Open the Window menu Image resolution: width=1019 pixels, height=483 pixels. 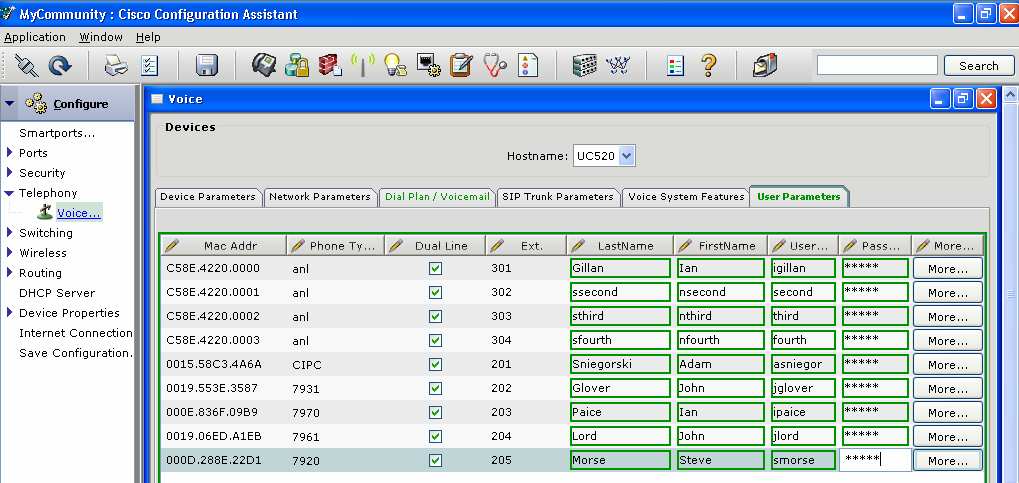click(x=101, y=37)
